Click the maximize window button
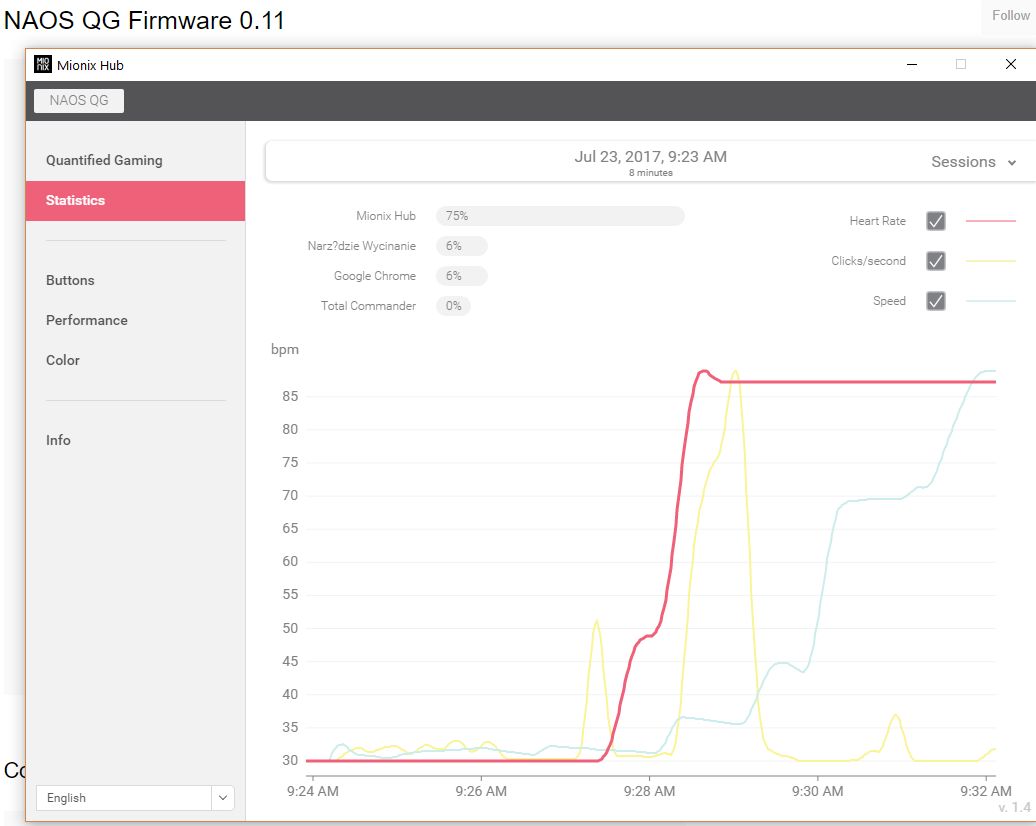 coord(961,64)
